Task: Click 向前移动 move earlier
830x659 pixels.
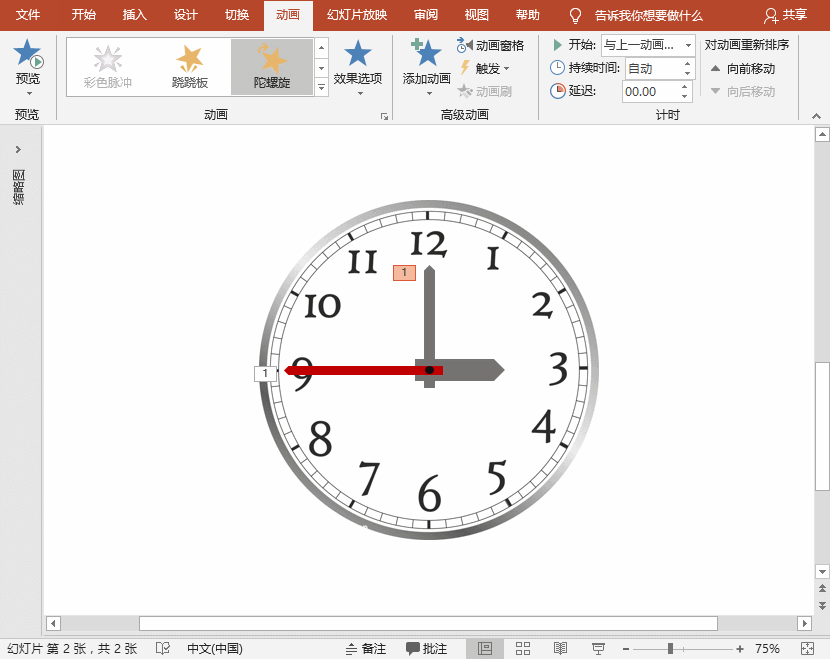Action: (743, 68)
